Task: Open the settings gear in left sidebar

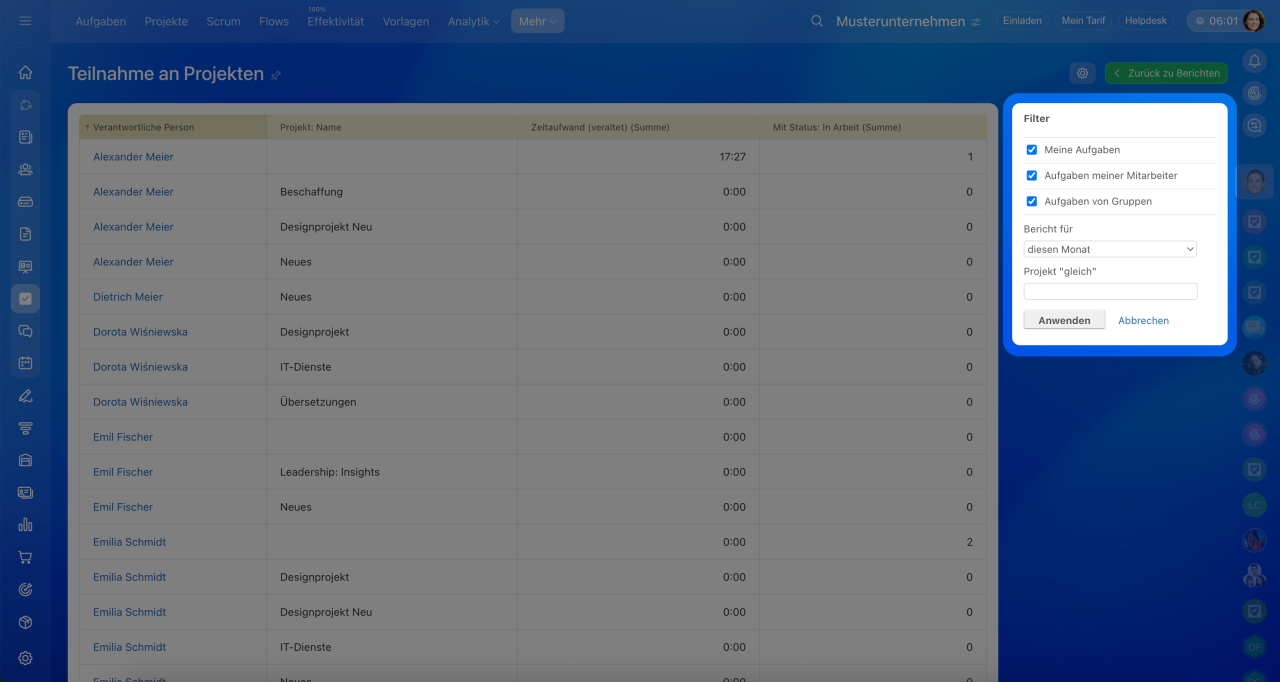Action: click(x=25, y=657)
